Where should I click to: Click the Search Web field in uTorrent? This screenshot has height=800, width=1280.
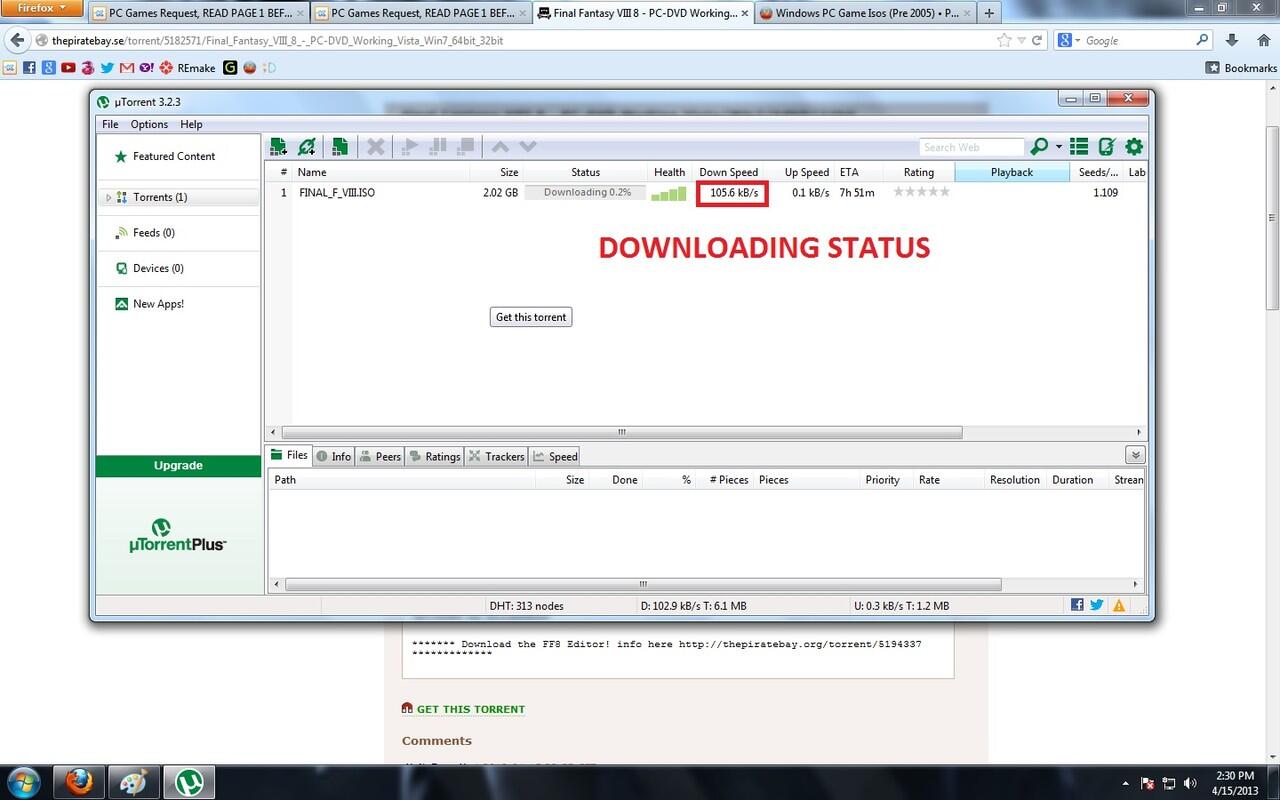point(971,147)
